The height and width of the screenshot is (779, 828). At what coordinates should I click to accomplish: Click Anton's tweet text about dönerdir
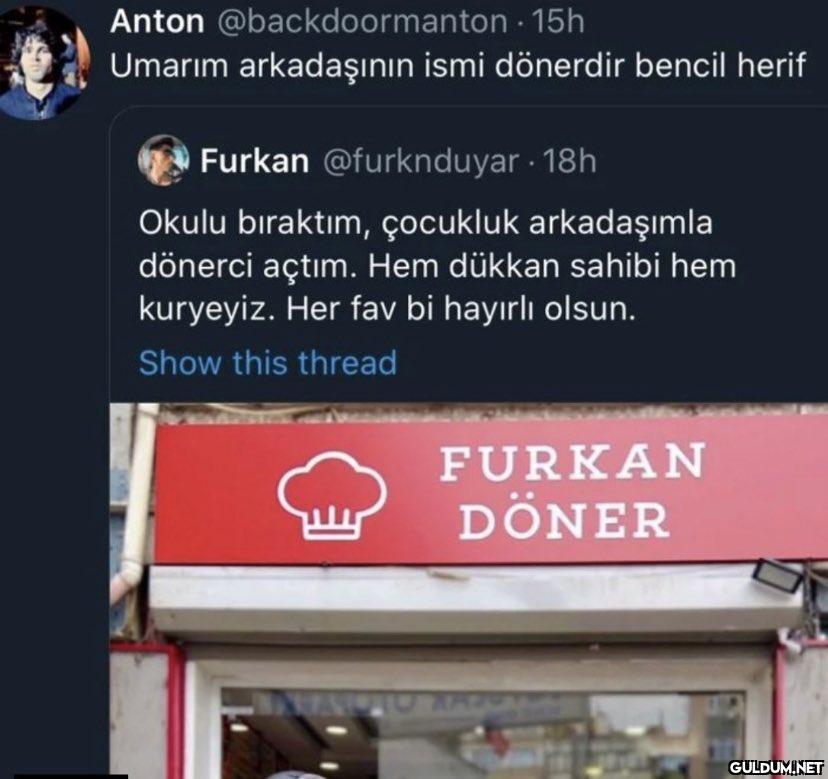pos(458,65)
